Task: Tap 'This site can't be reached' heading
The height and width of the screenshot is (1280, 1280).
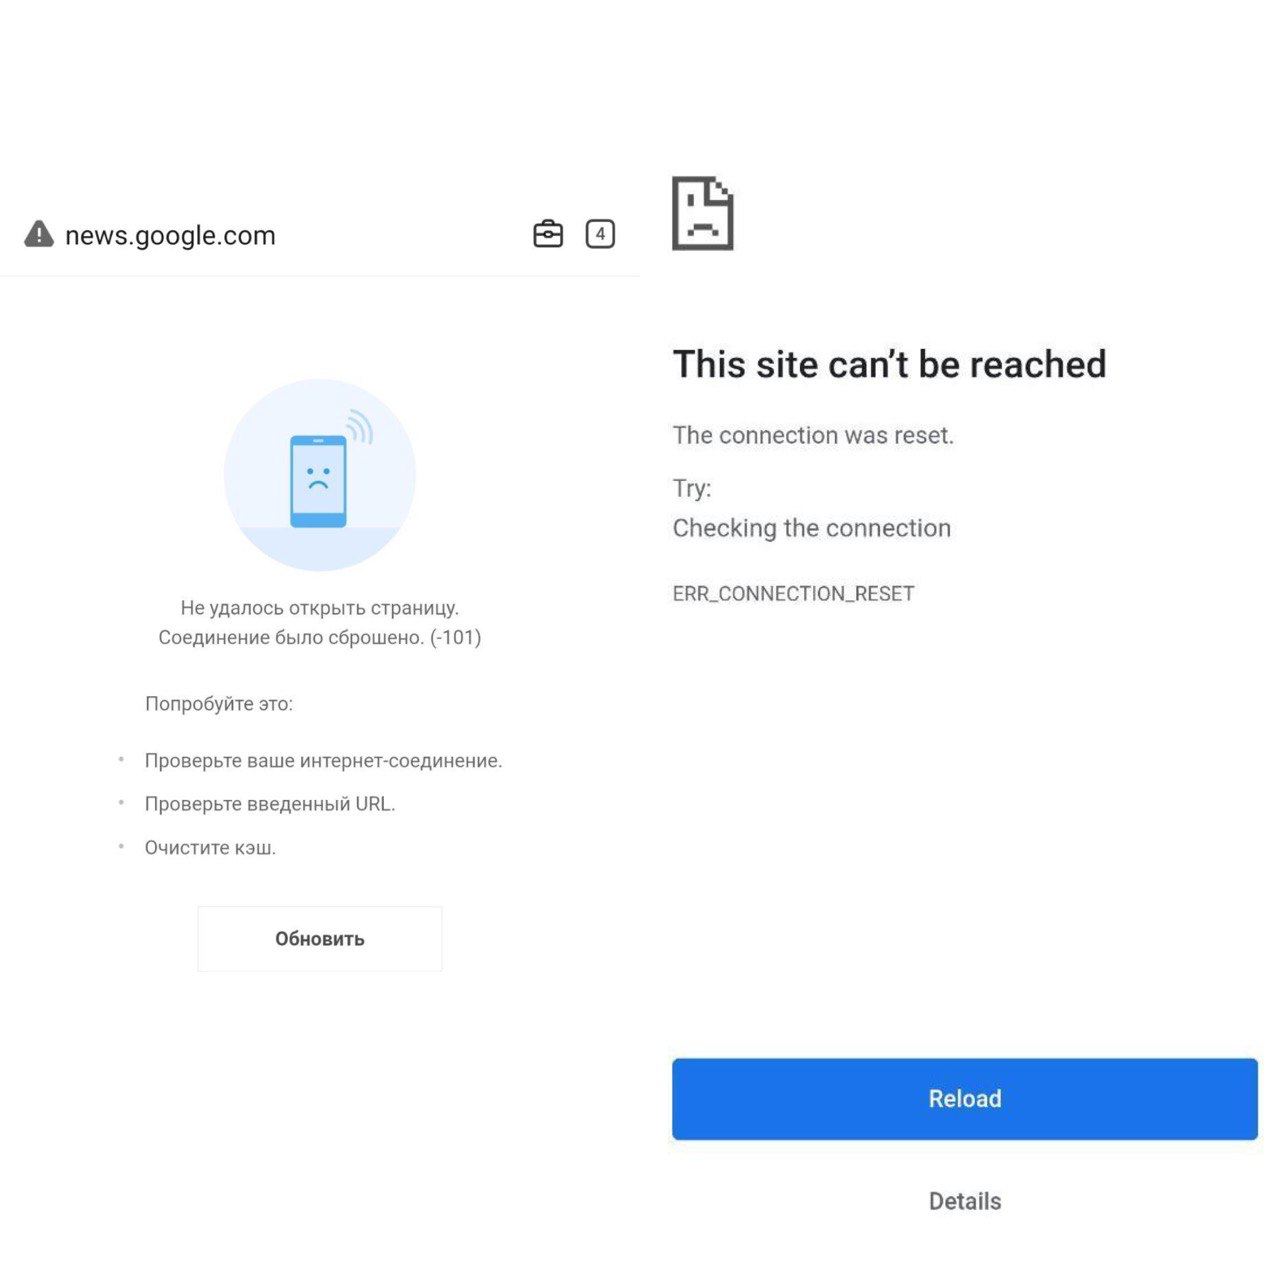Action: click(890, 364)
